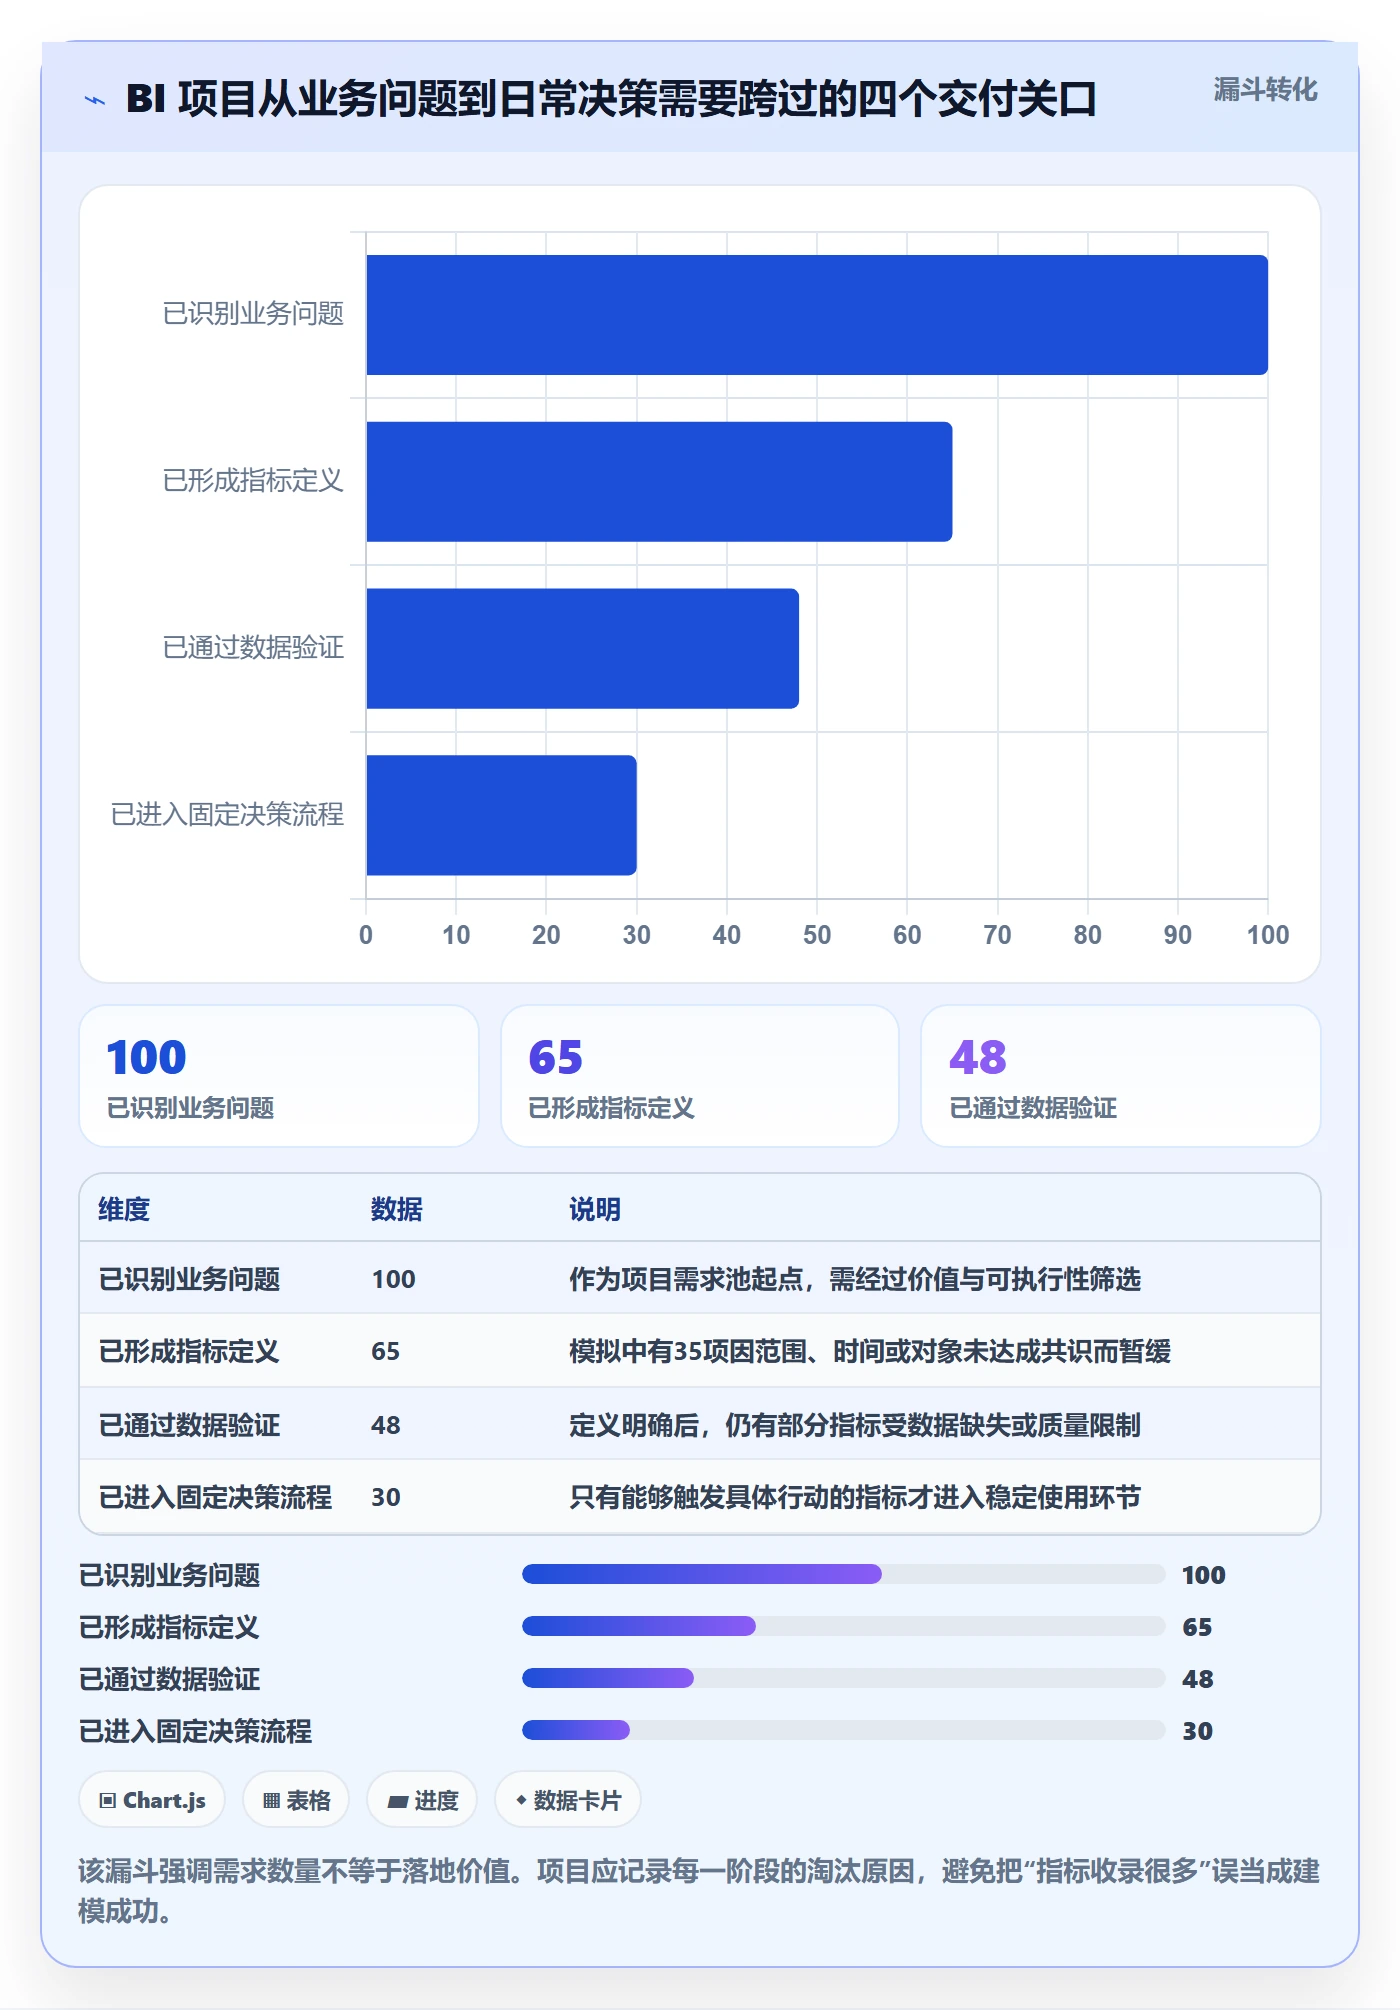
Task: Click the 数据卡片 chip
Action: (x=568, y=1800)
